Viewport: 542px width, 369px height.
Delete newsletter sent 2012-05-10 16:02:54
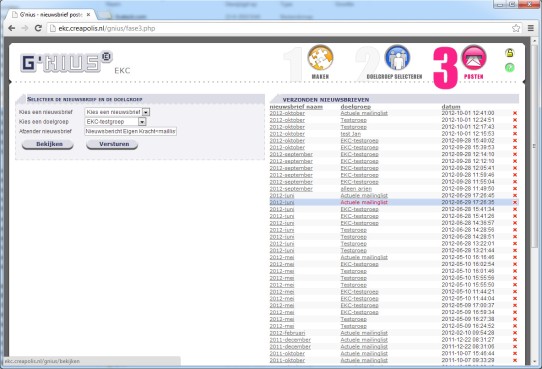(x=515, y=264)
